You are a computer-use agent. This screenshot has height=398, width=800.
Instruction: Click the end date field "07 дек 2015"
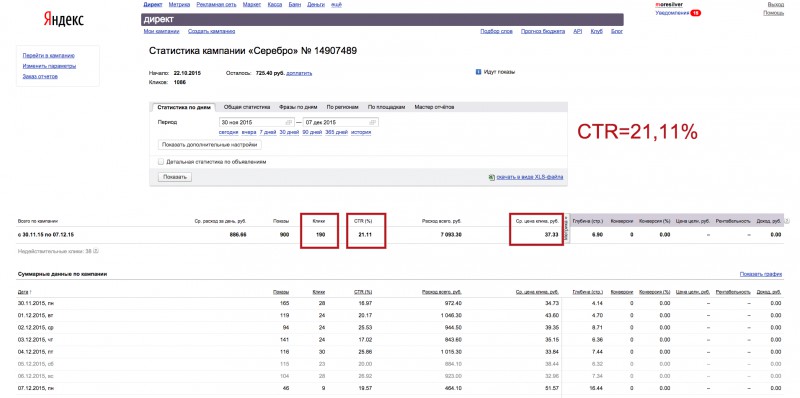pos(341,122)
